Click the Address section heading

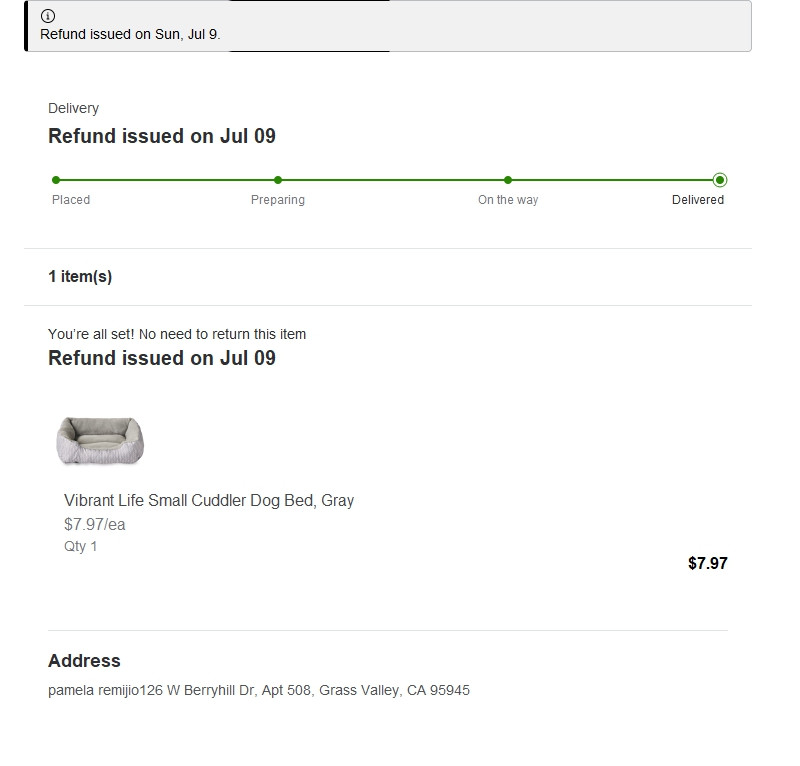click(84, 661)
